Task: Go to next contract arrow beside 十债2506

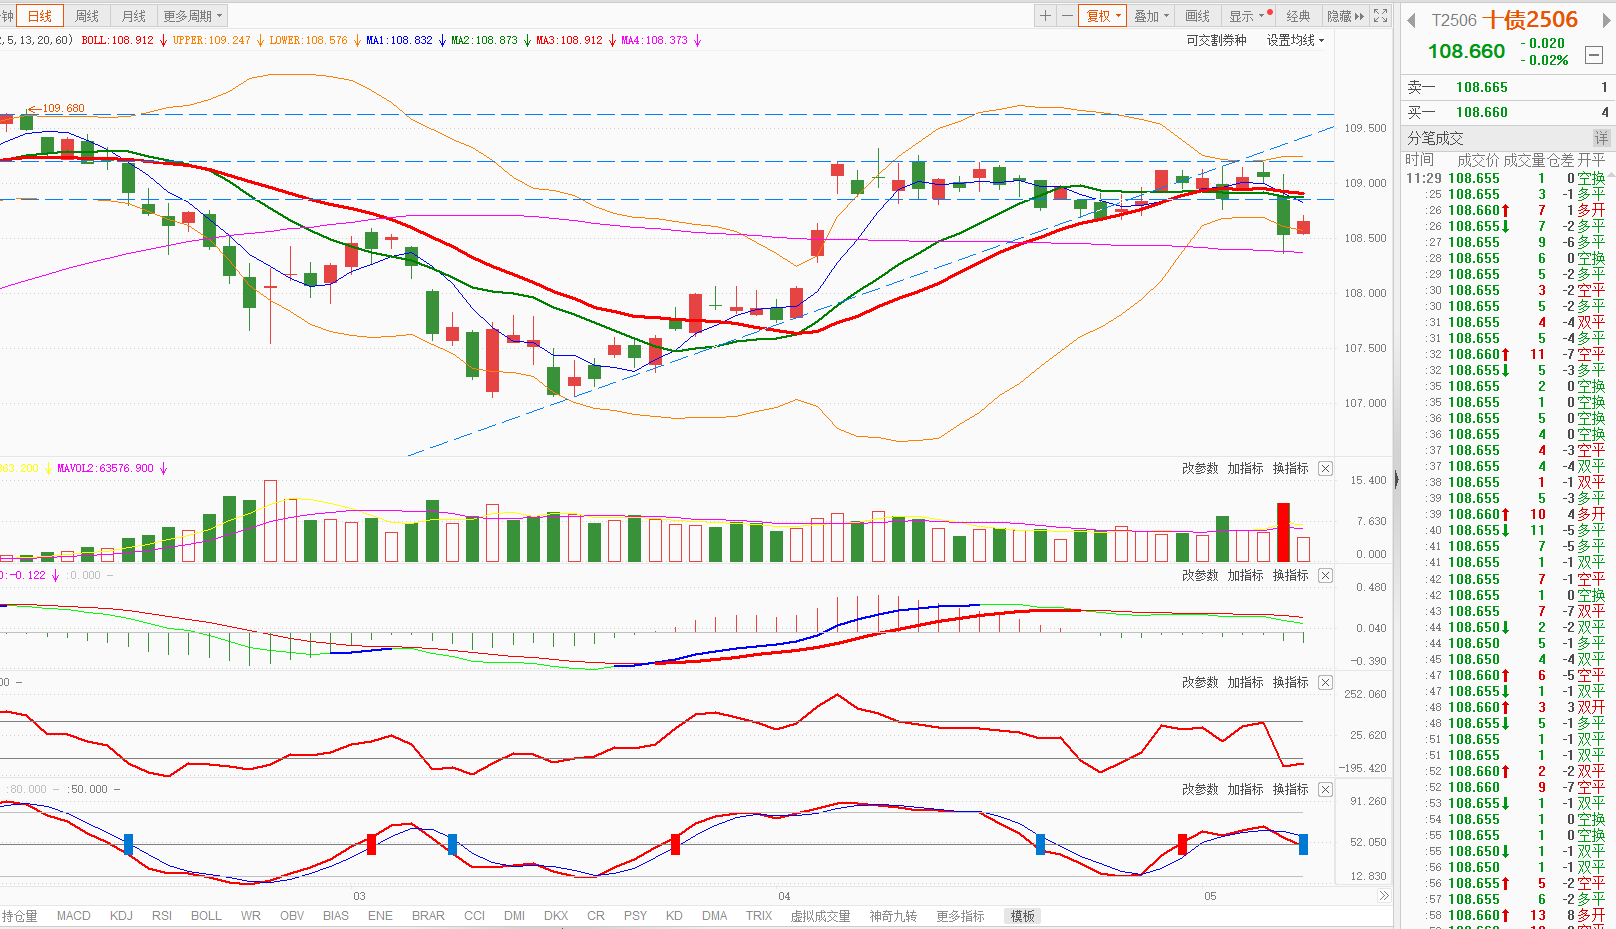Action: pos(1606,20)
